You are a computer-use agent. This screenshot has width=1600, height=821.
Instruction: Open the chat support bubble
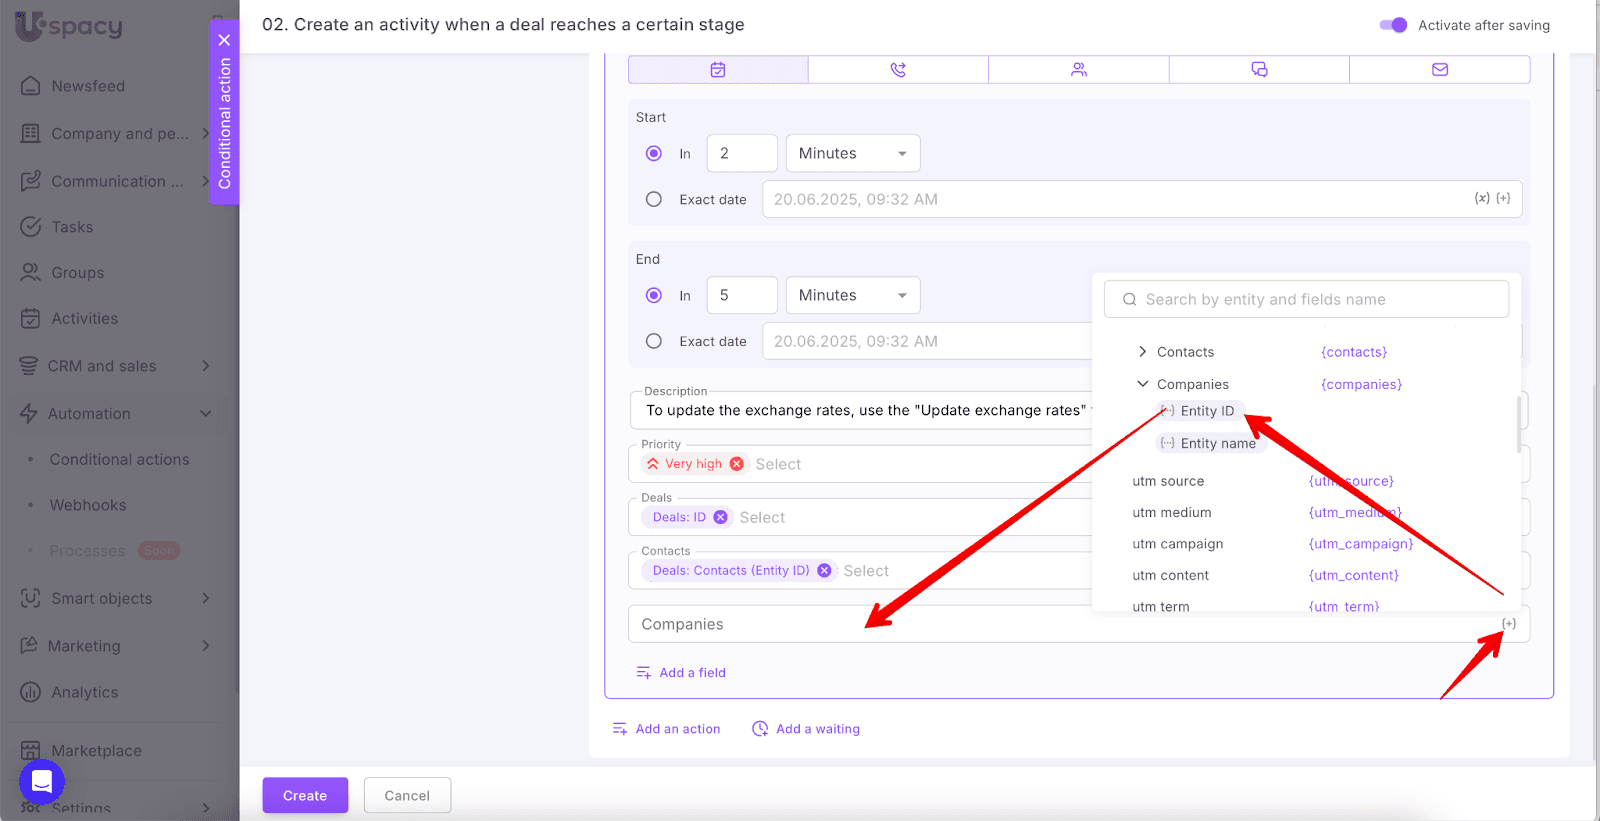[42, 781]
